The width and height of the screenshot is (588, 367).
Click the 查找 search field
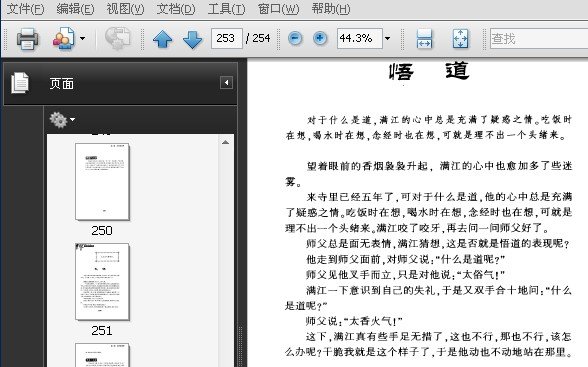(x=539, y=38)
